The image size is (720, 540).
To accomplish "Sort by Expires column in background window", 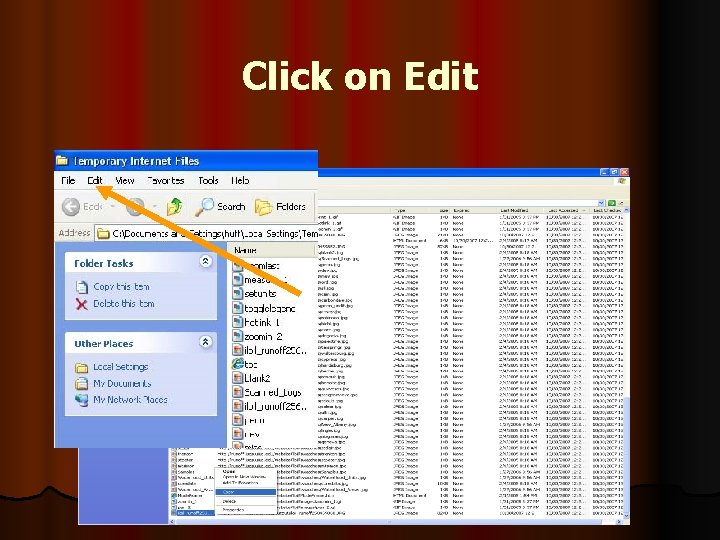I will [x=461, y=210].
